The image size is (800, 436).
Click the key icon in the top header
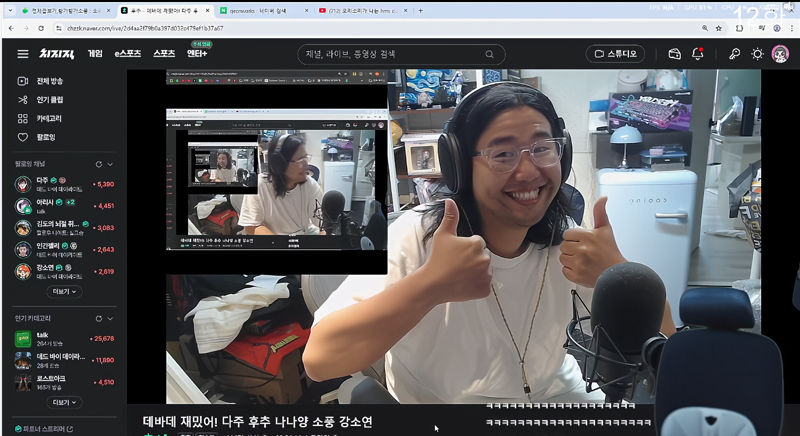pyautogui.click(x=734, y=54)
